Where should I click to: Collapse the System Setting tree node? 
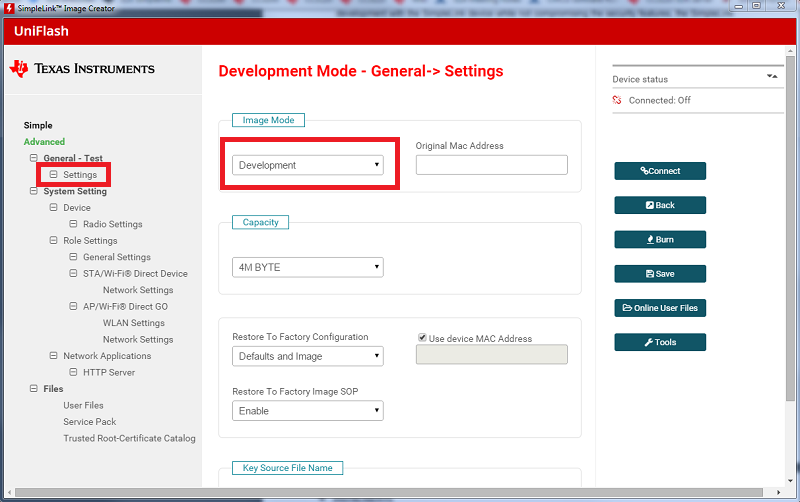34,191
